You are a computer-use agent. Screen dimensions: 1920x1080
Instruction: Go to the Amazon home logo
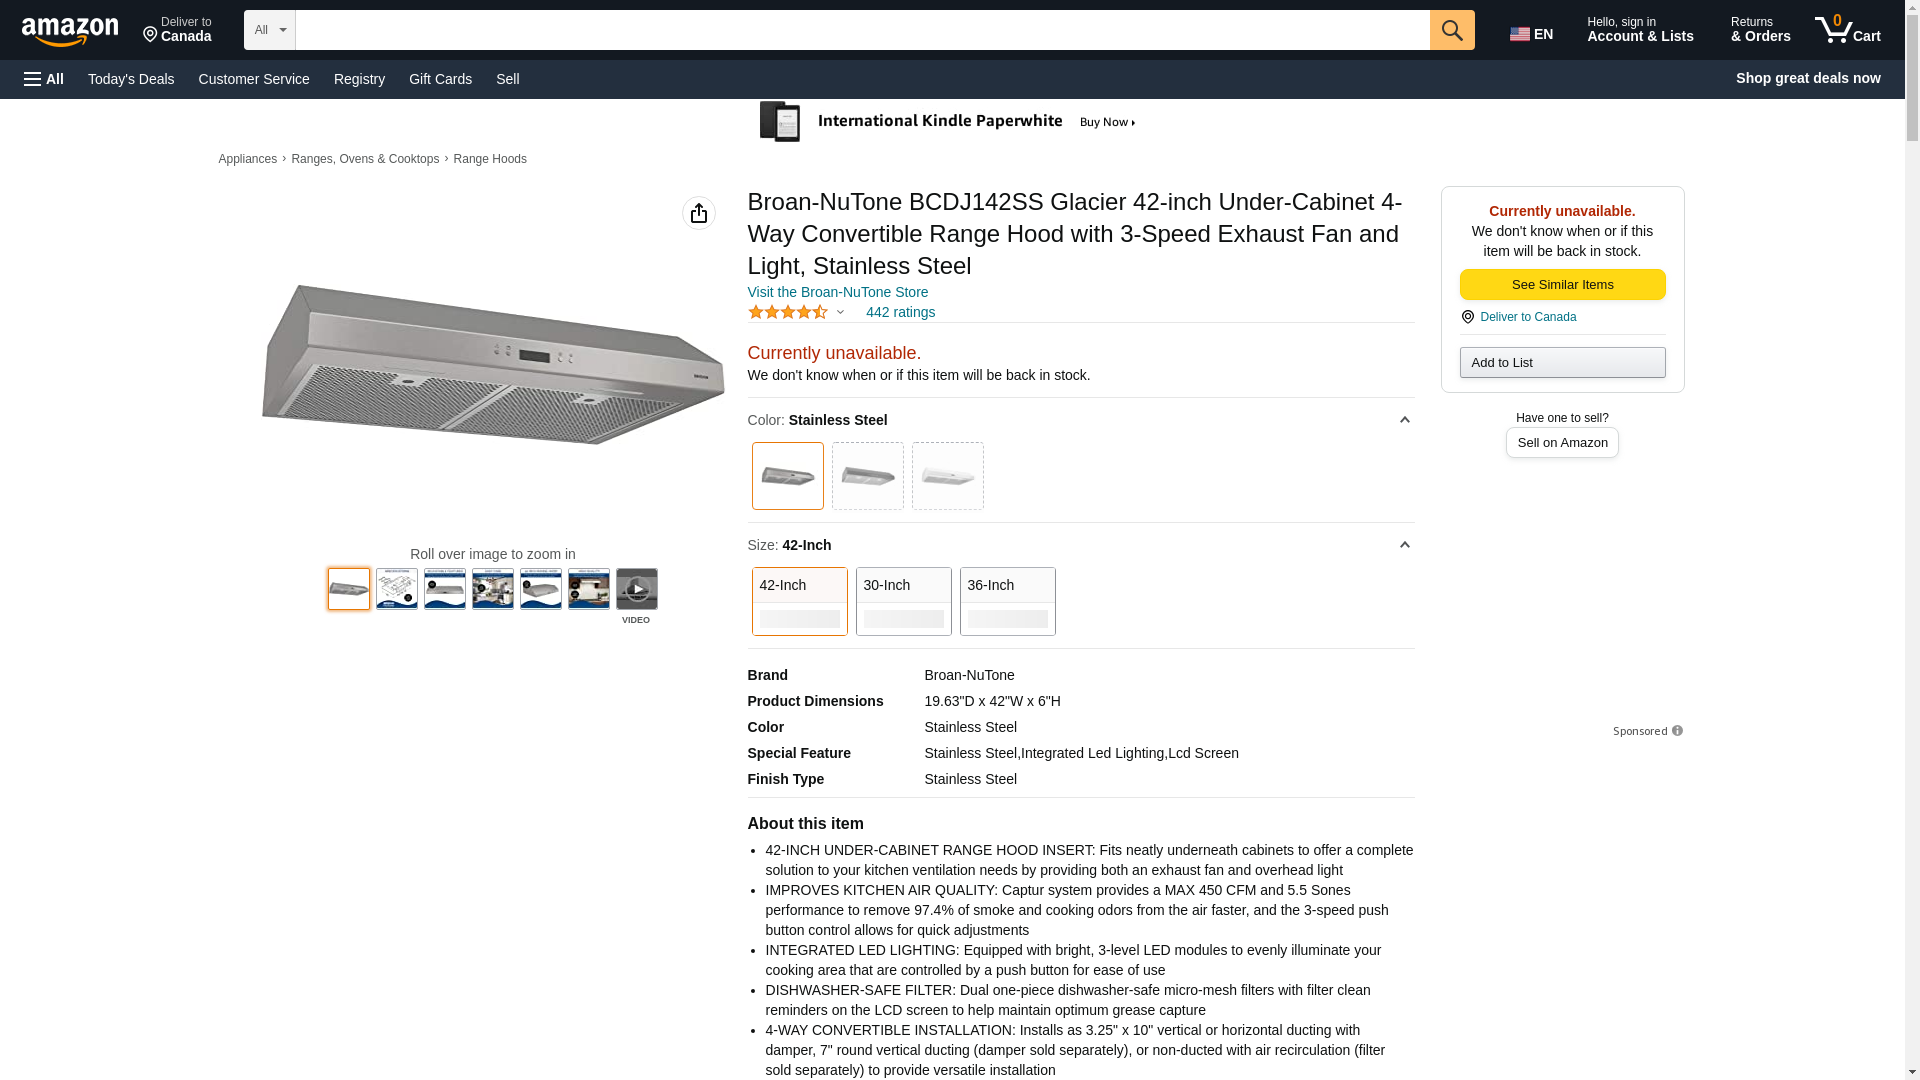(70, 31)
